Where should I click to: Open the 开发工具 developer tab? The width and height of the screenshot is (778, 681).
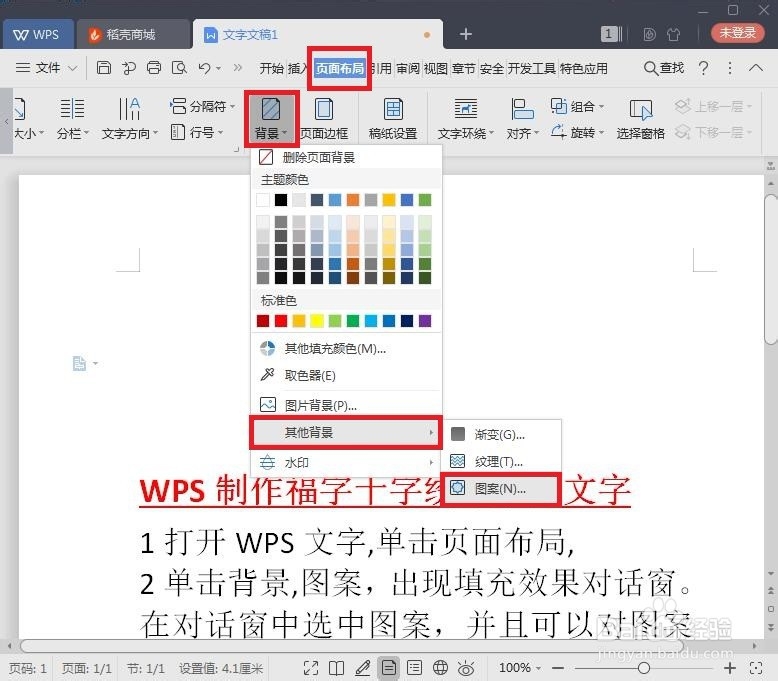click(x=531, y=68)
